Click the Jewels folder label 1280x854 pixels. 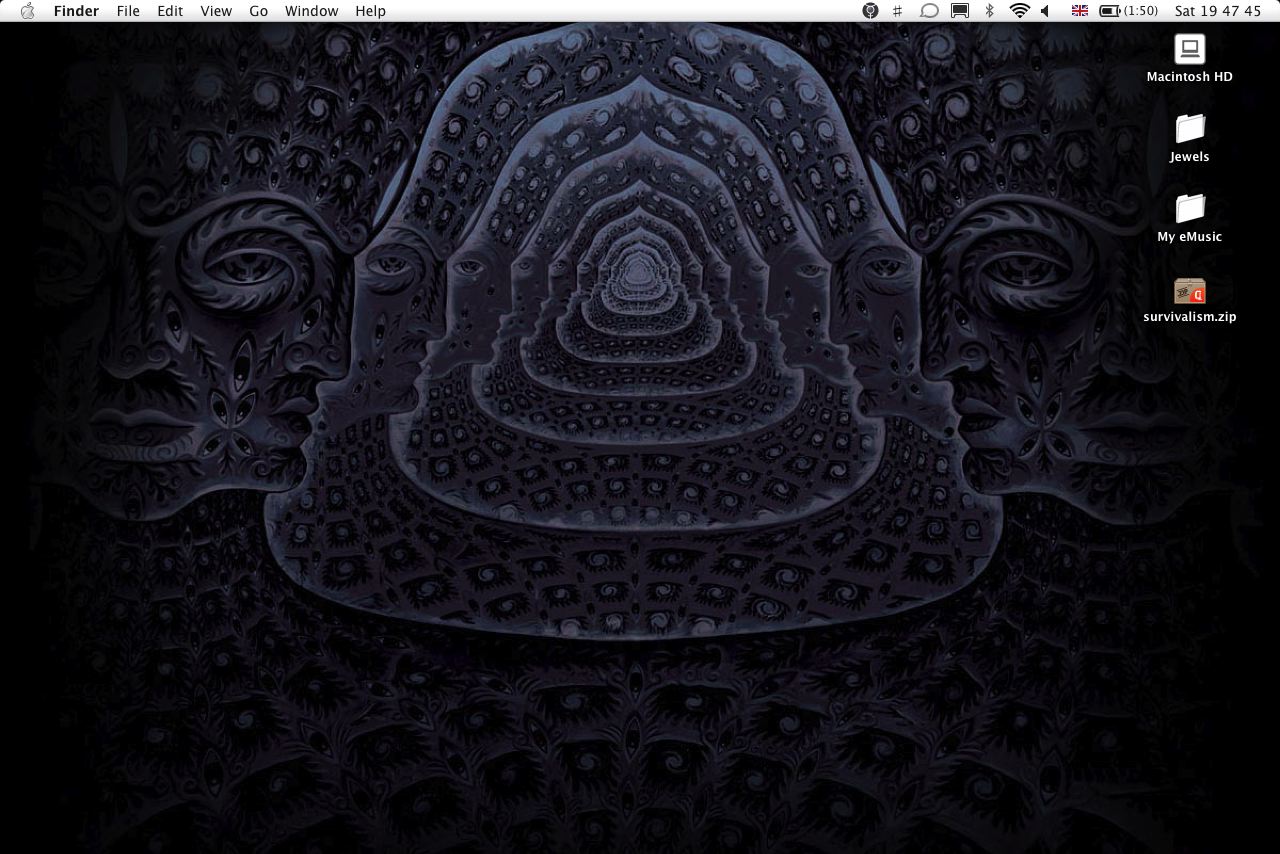pyautogui.click(x=1190, y=157)
